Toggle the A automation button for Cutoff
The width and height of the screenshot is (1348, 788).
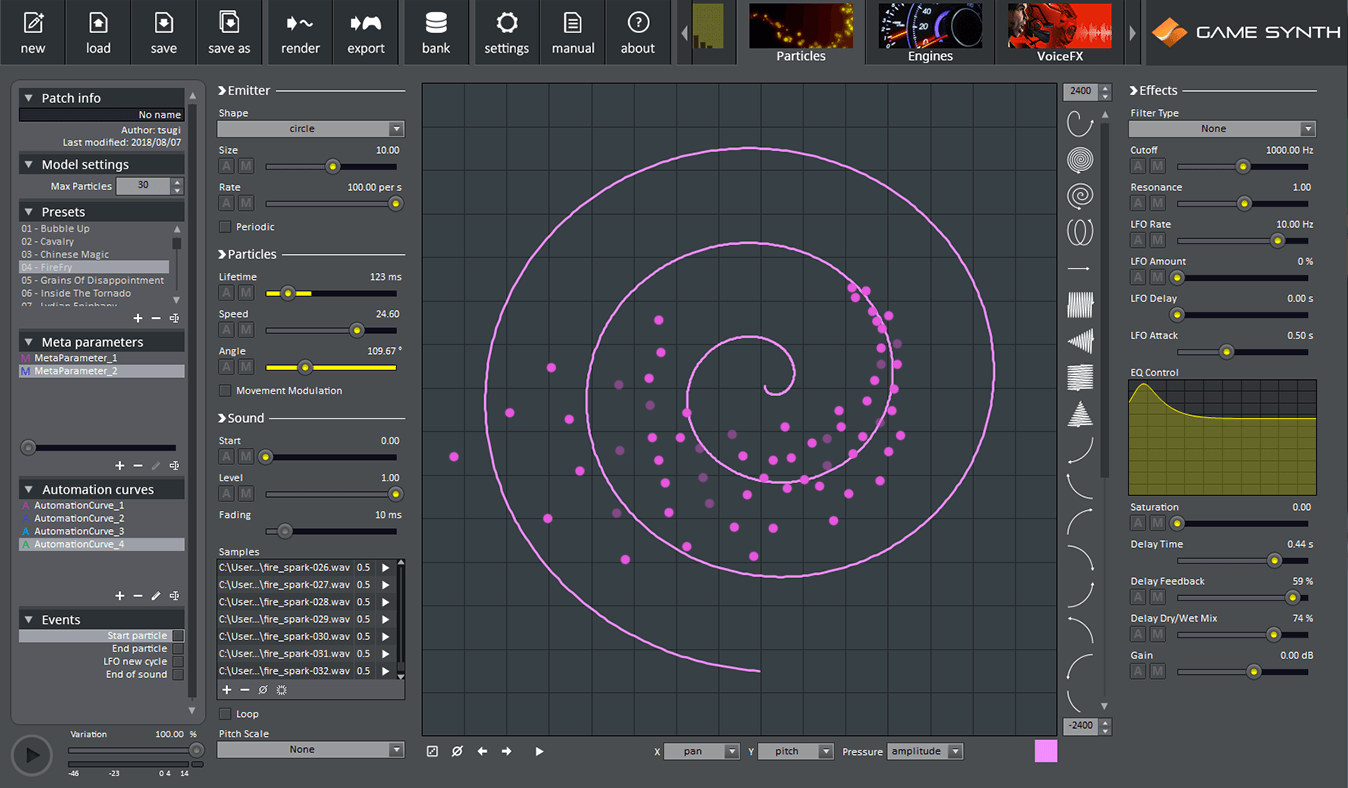pos(1138,166)
